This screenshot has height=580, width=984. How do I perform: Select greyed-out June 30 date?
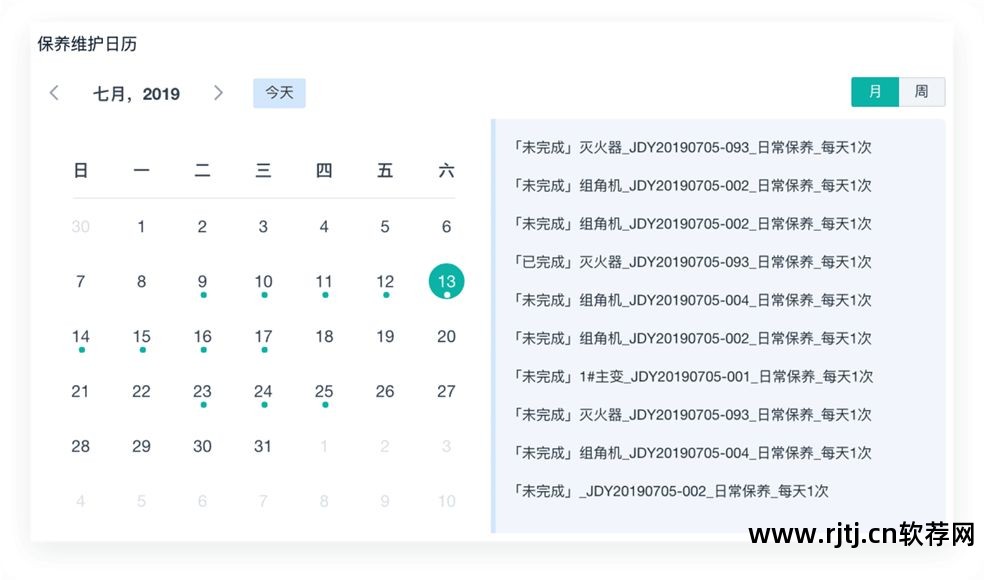click(x=80, y=227)
